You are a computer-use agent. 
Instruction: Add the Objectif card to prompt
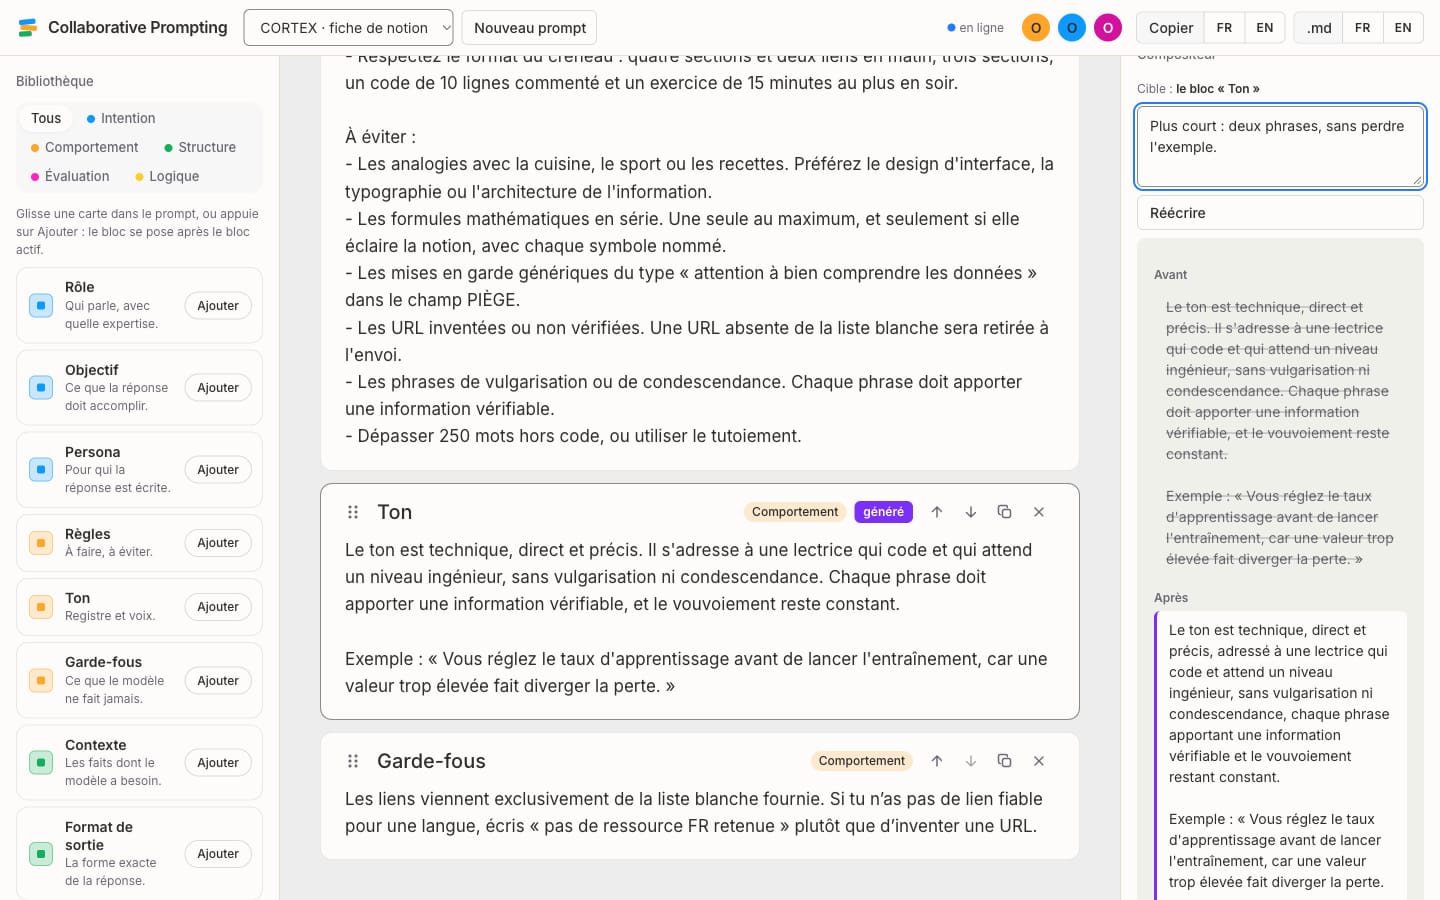(218, 388)
